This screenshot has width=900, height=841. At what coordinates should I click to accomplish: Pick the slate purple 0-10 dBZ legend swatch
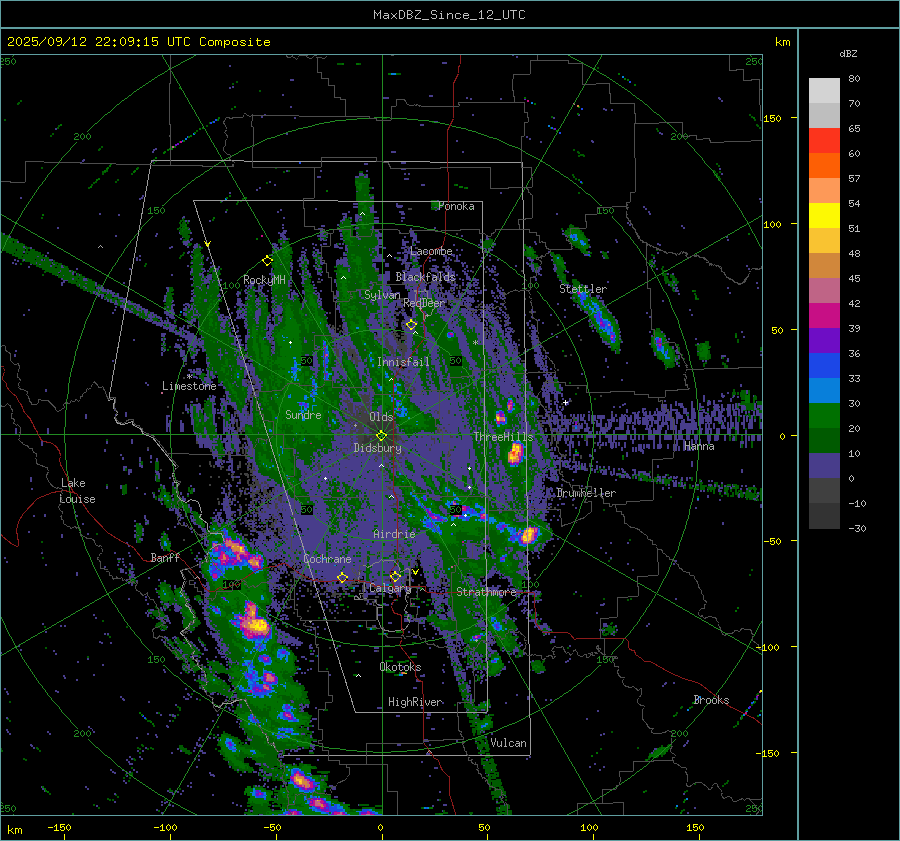click(x=824, y=466)
